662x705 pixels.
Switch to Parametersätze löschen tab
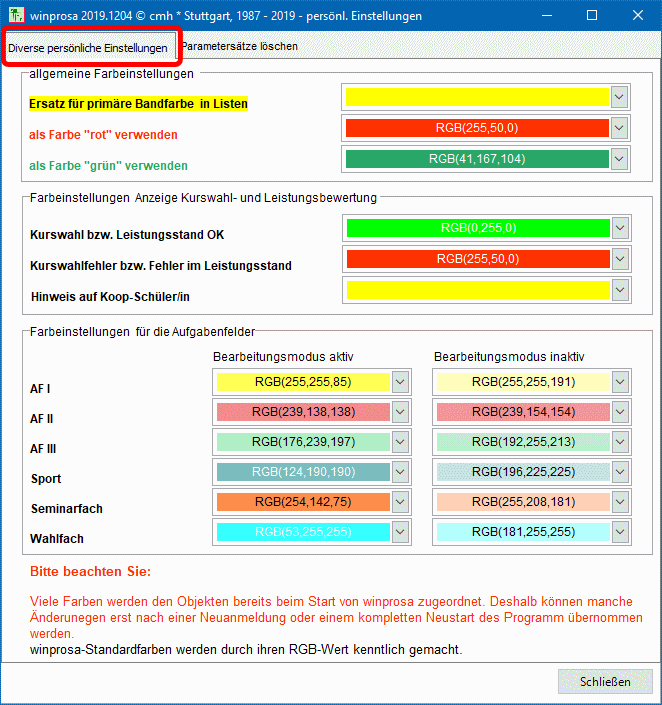[240, 47]
